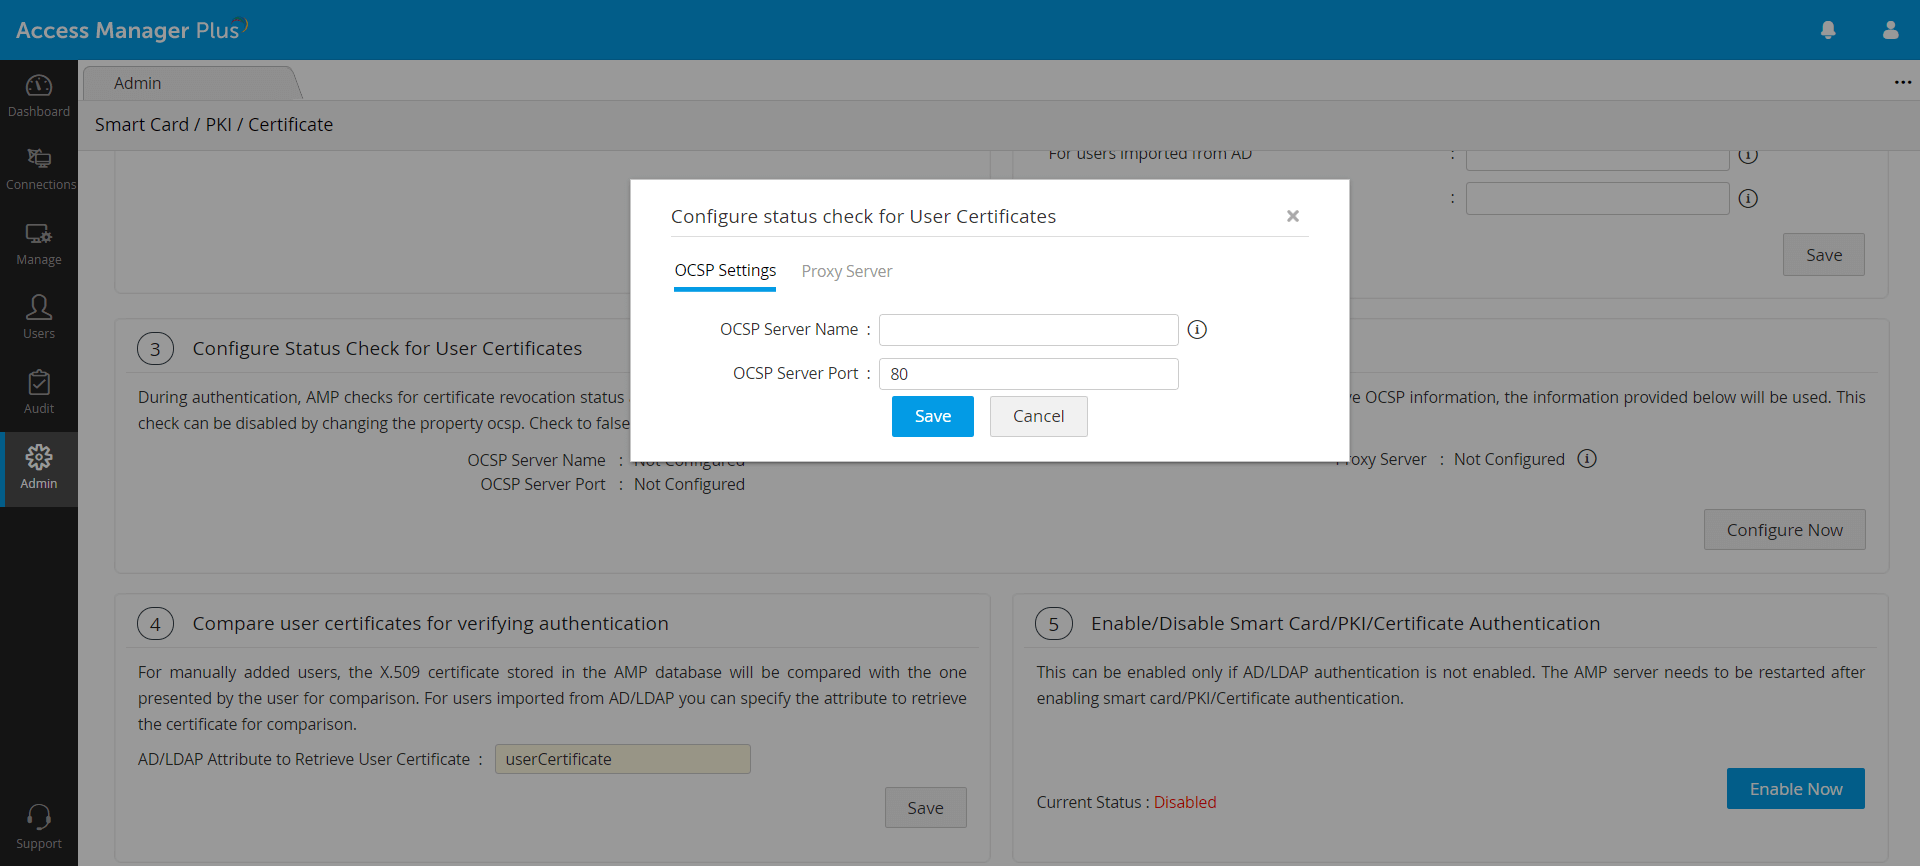Click Cancel in the dialog
The image size is (1920, 866).
tap(1038, 416)
